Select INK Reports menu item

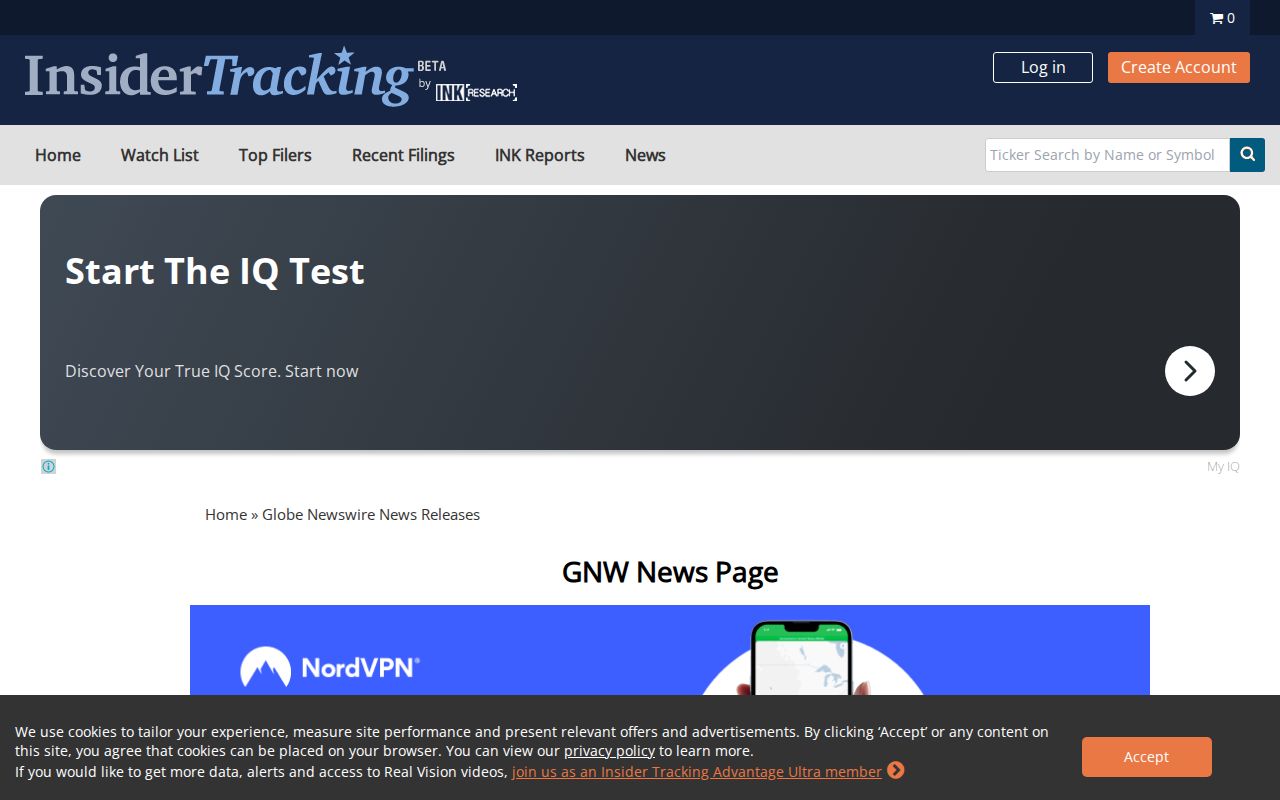(x=540, y=155)
